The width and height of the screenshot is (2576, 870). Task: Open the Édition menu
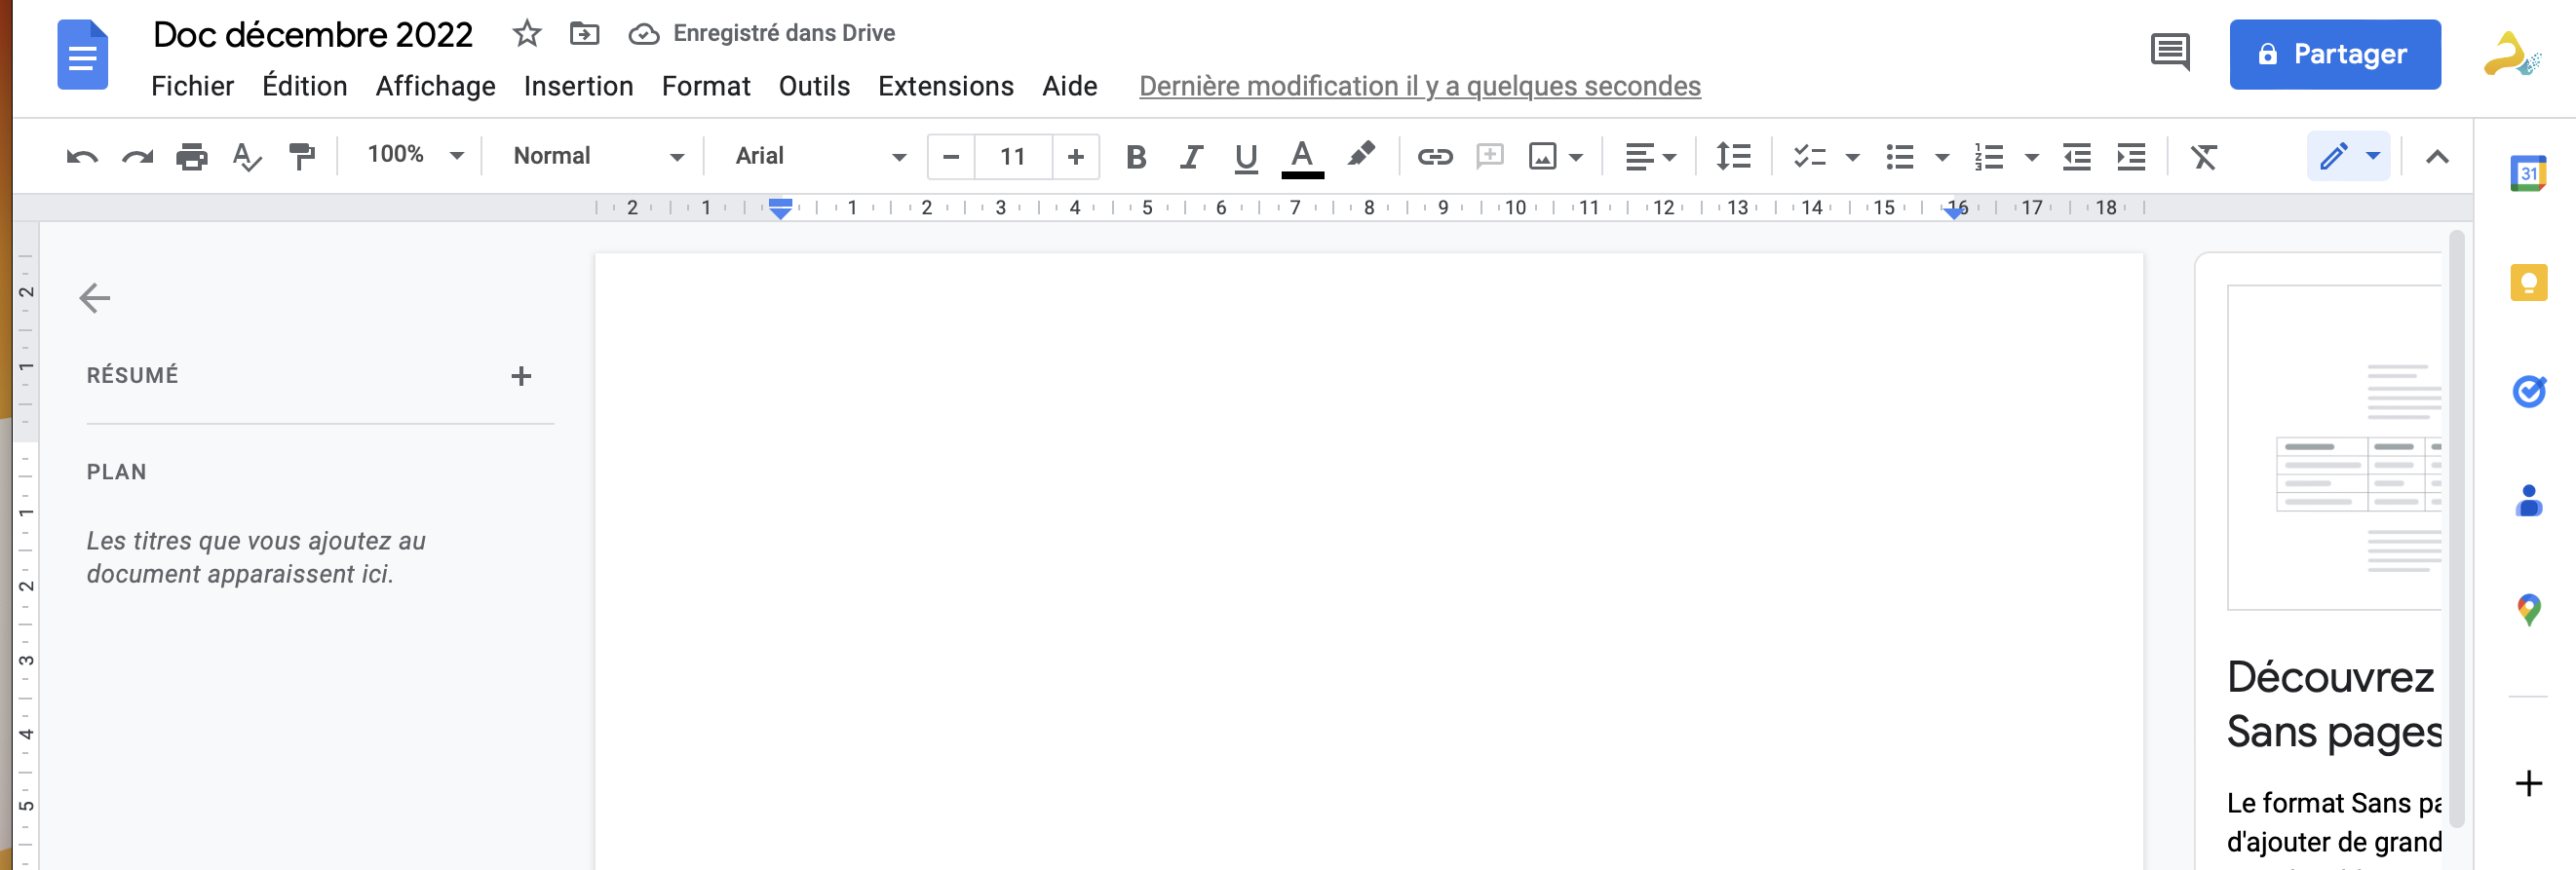point(304,86)
